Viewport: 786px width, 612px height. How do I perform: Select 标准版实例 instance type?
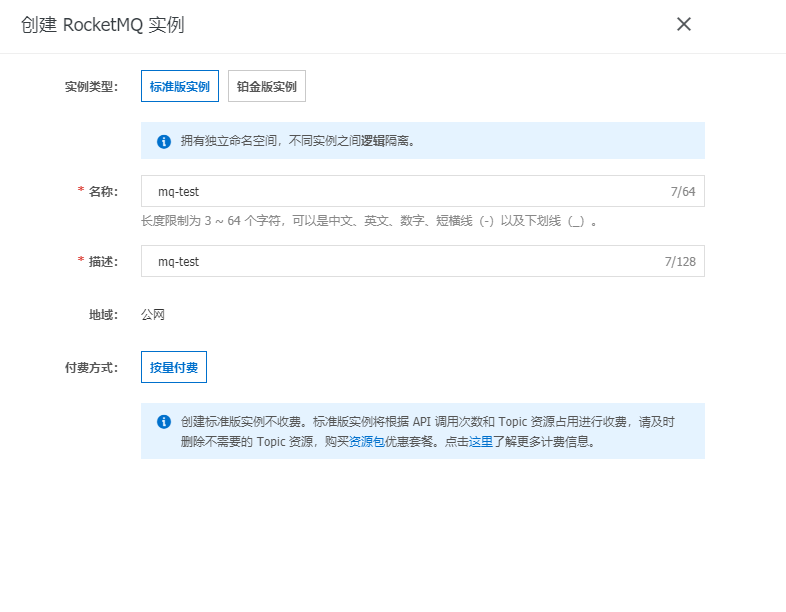click(x=179, y=86)
